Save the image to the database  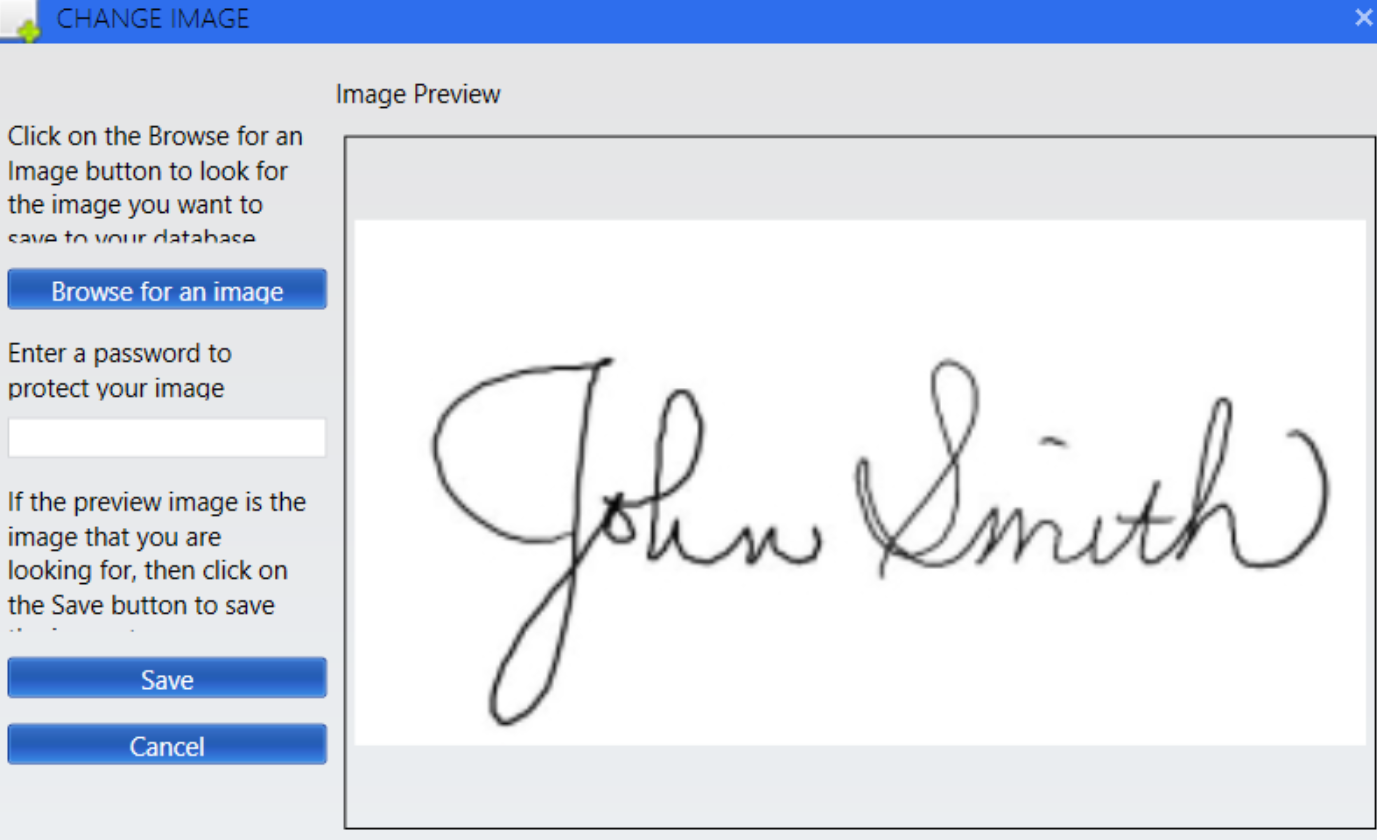167,678
